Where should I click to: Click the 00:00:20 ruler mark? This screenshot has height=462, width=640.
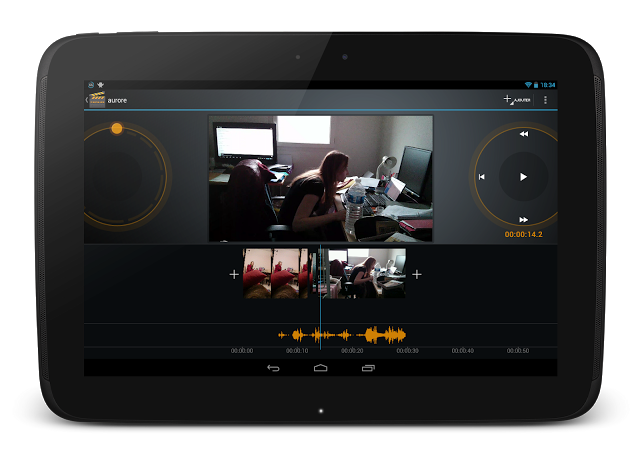352,351
